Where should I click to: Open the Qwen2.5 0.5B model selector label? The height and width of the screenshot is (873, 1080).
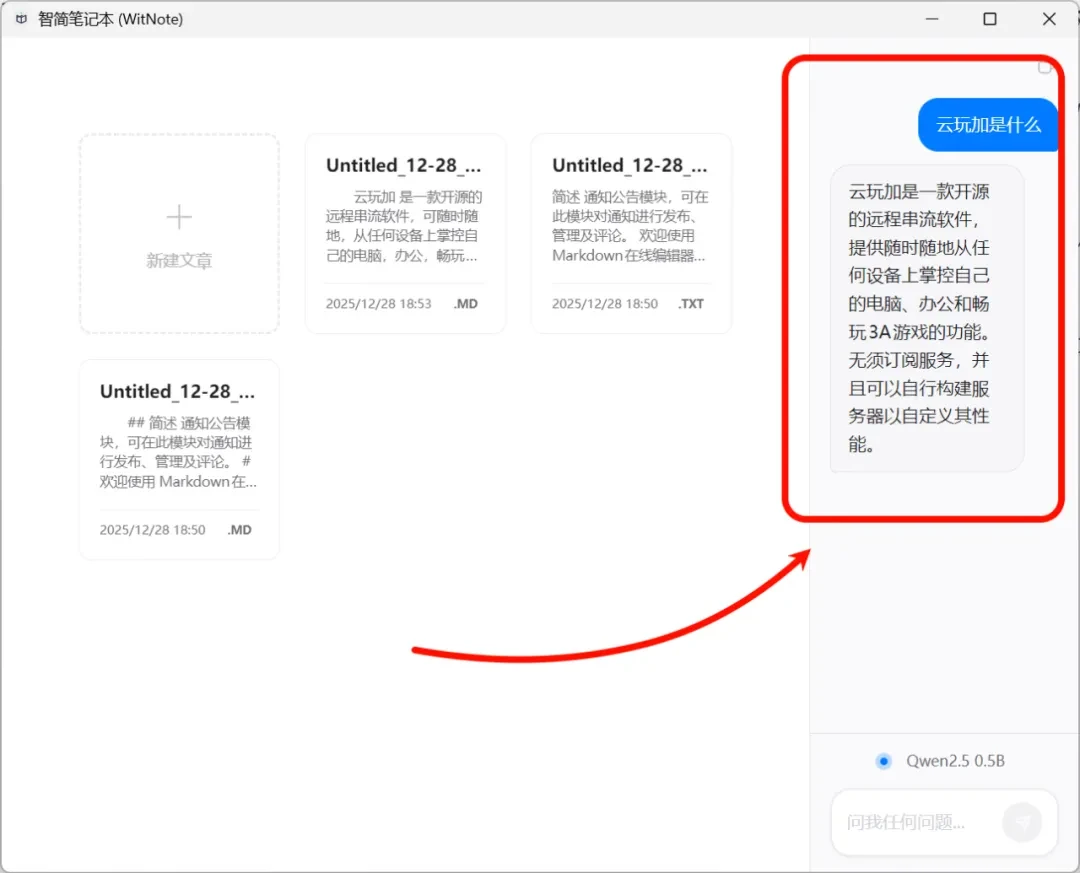pyautogui.click(x=955, y=761)
